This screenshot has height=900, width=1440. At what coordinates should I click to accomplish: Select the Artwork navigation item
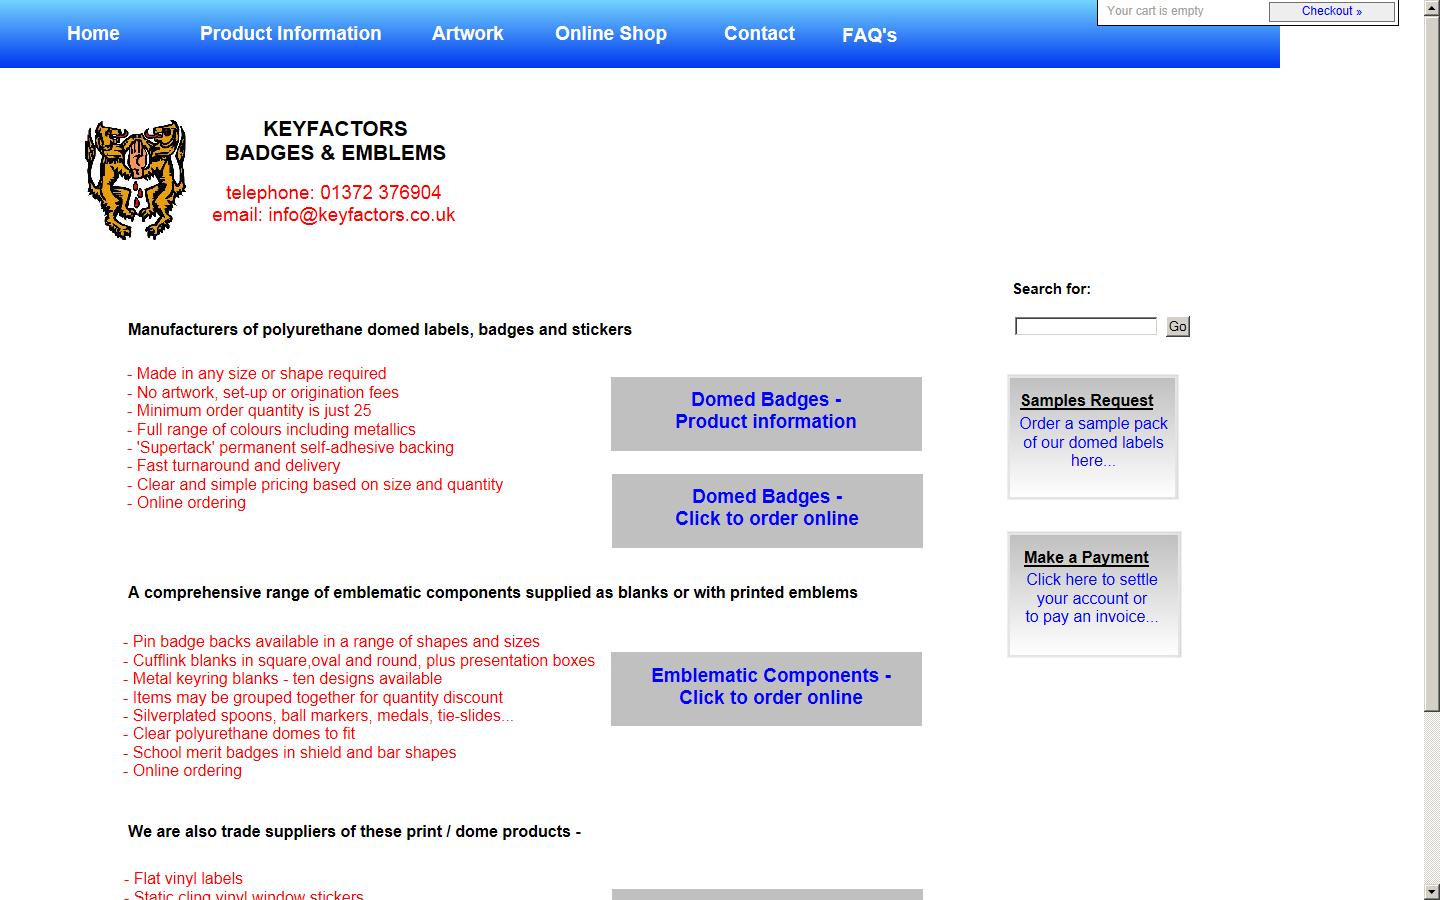click(467, 33)
